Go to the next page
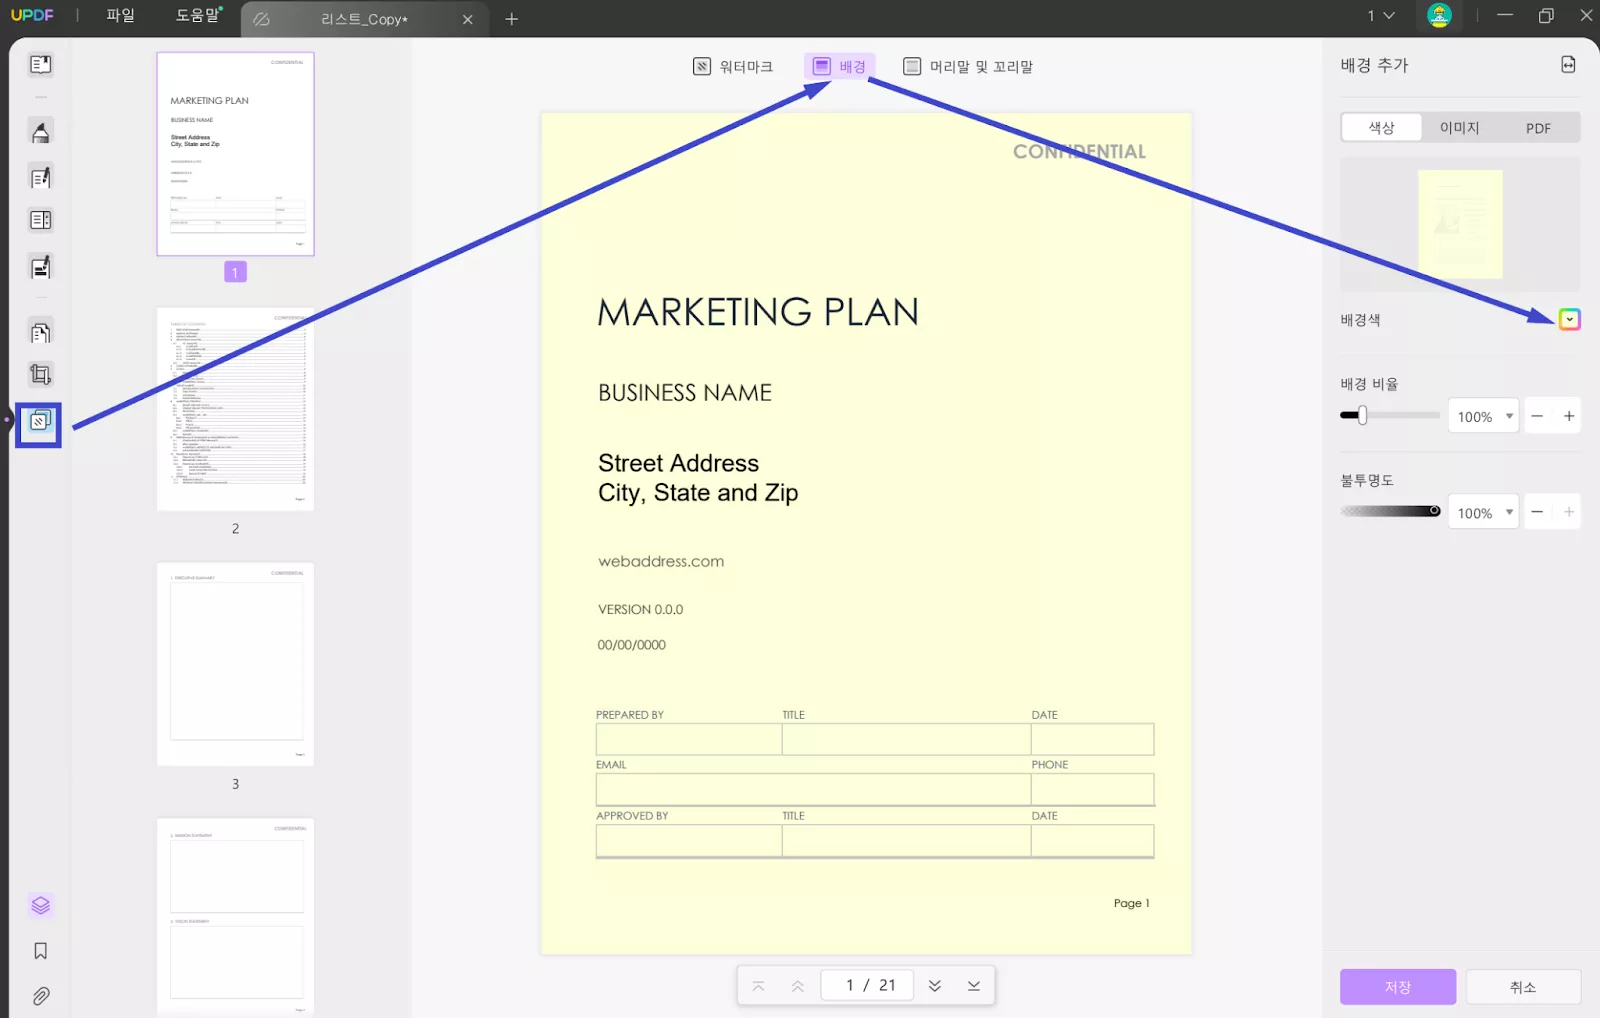Screen dimensions: 1600x1018 934,986
